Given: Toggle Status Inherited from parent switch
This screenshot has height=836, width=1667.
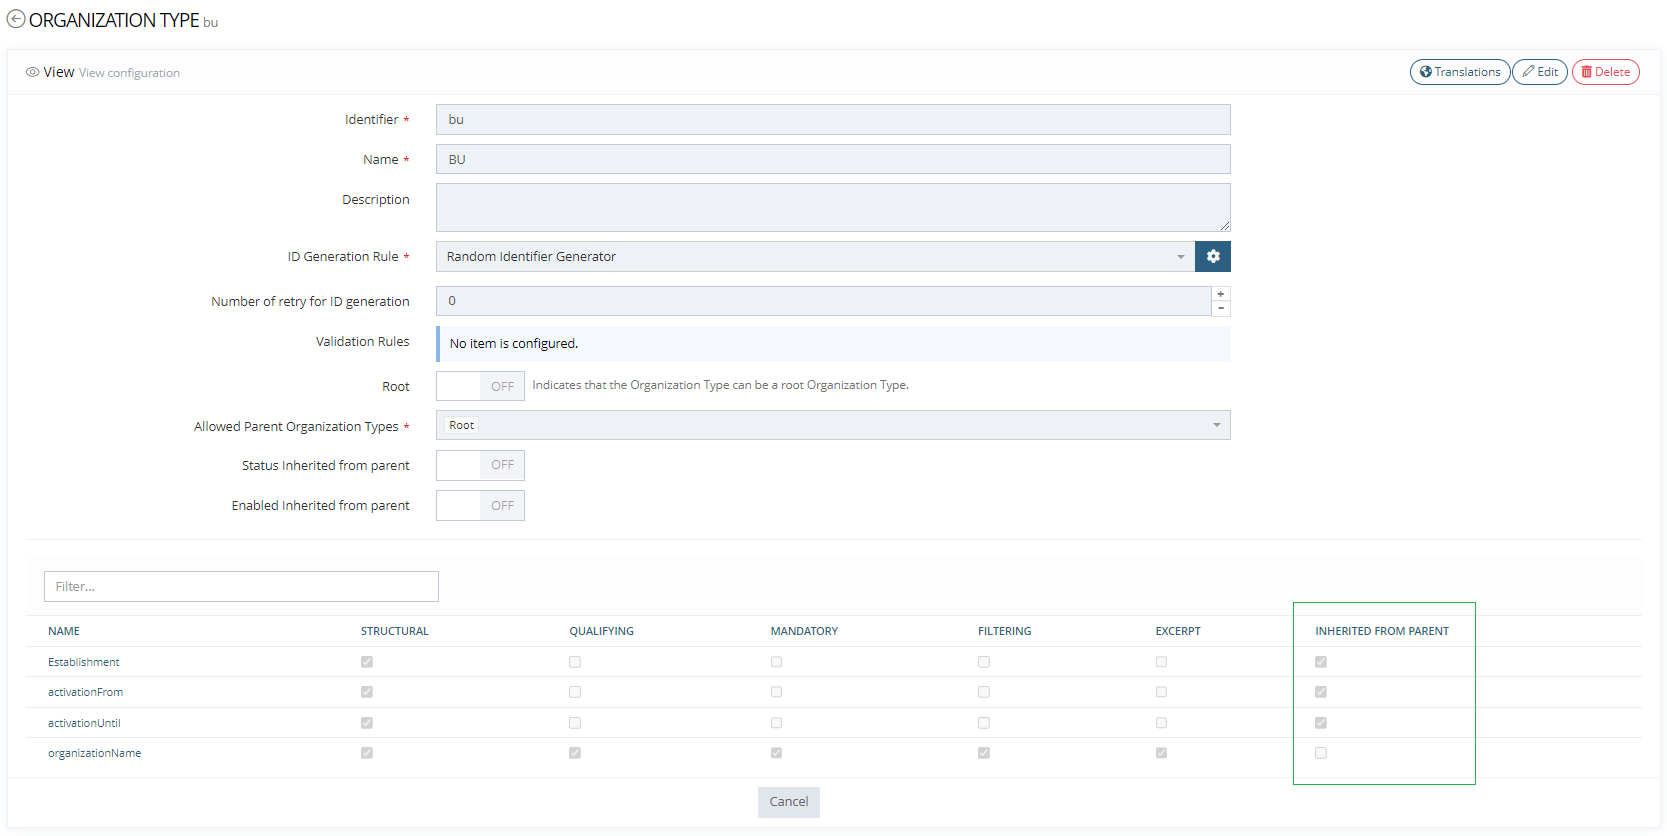Looking at the screenshot, I should pyautogui.click(x=480, y=465).
